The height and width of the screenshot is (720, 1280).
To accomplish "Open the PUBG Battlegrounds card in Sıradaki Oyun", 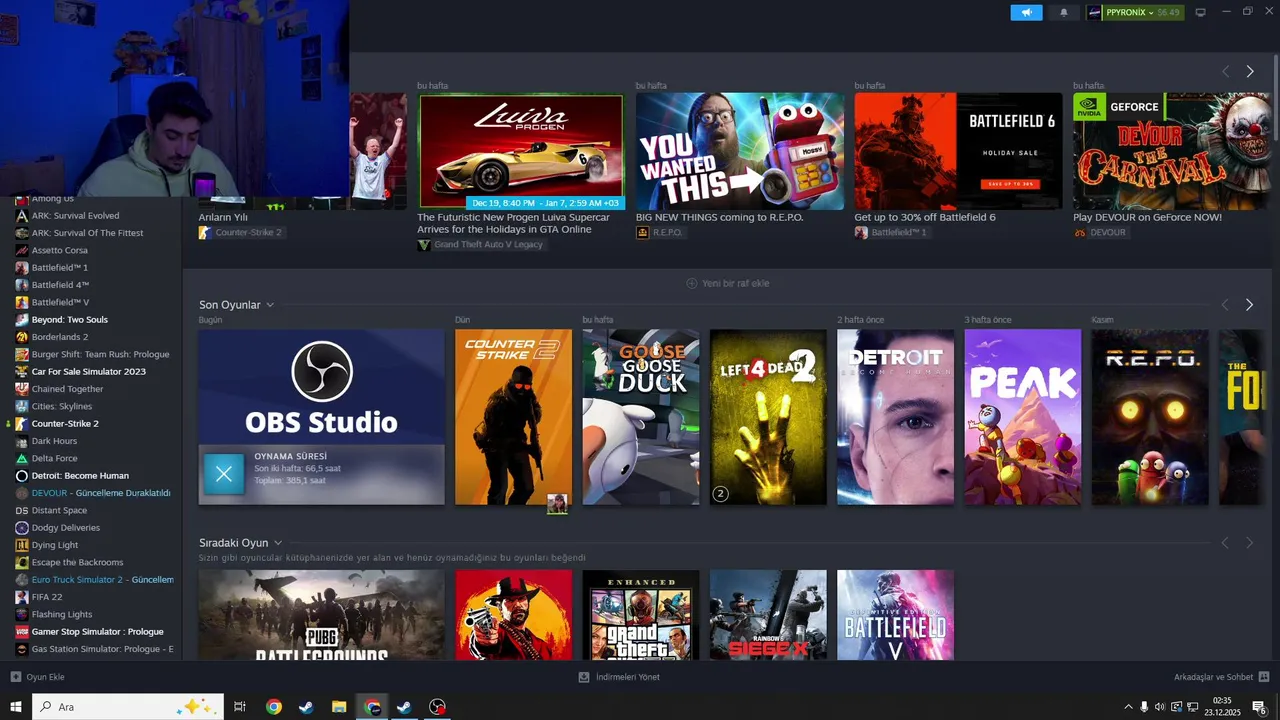I will click(x=321, y=615).
